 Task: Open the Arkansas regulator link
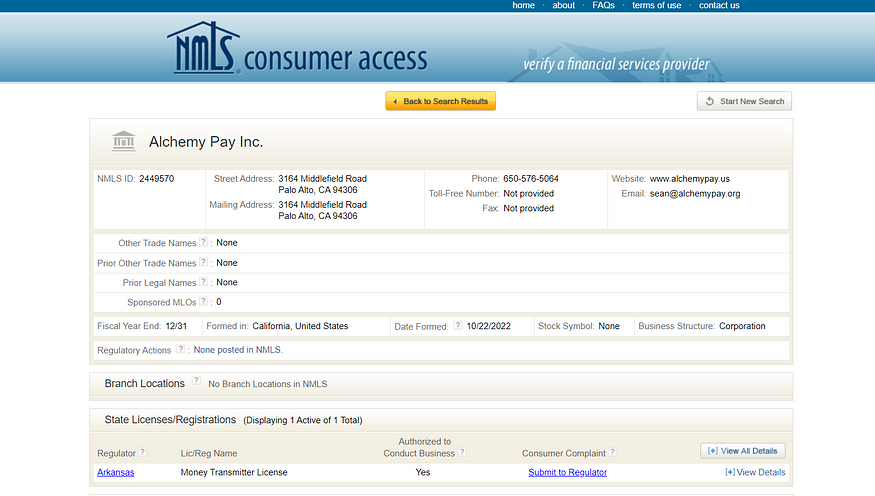(x=116, y=472)
